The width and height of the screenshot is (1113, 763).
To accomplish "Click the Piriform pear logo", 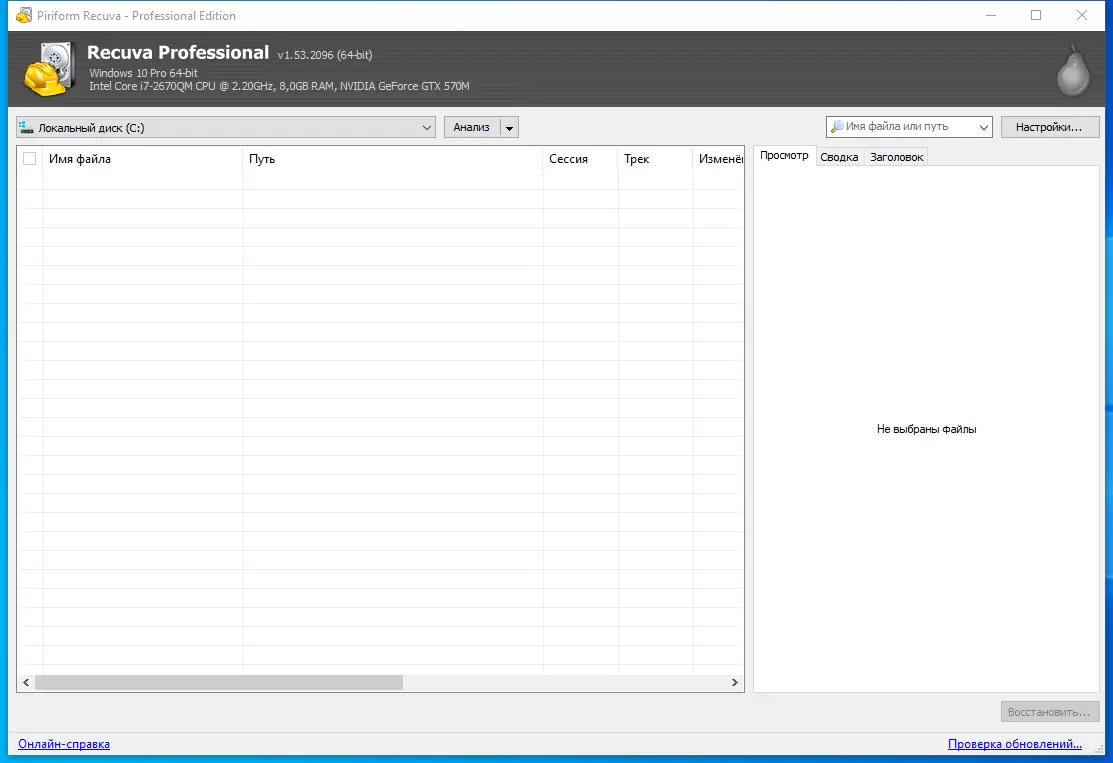I will [x=1073, y=70].
